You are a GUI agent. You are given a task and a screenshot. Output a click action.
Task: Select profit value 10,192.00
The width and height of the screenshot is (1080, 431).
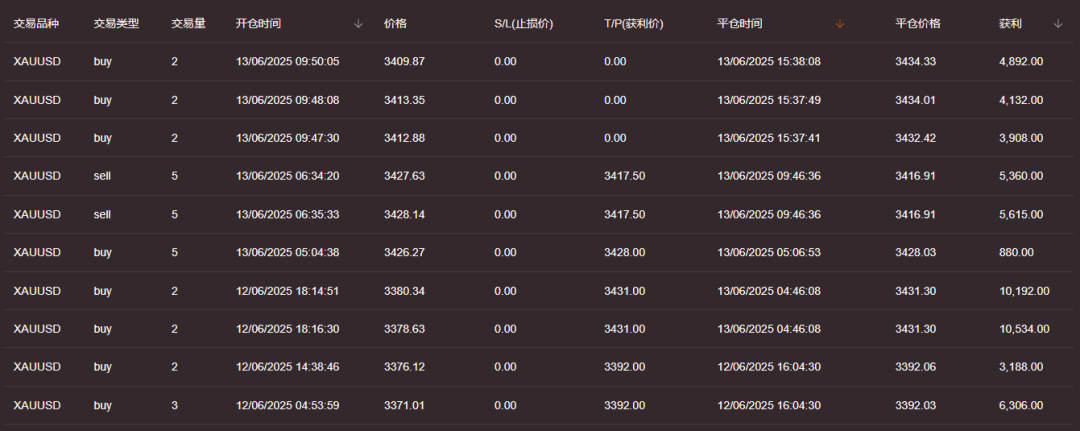point(1024,291)
